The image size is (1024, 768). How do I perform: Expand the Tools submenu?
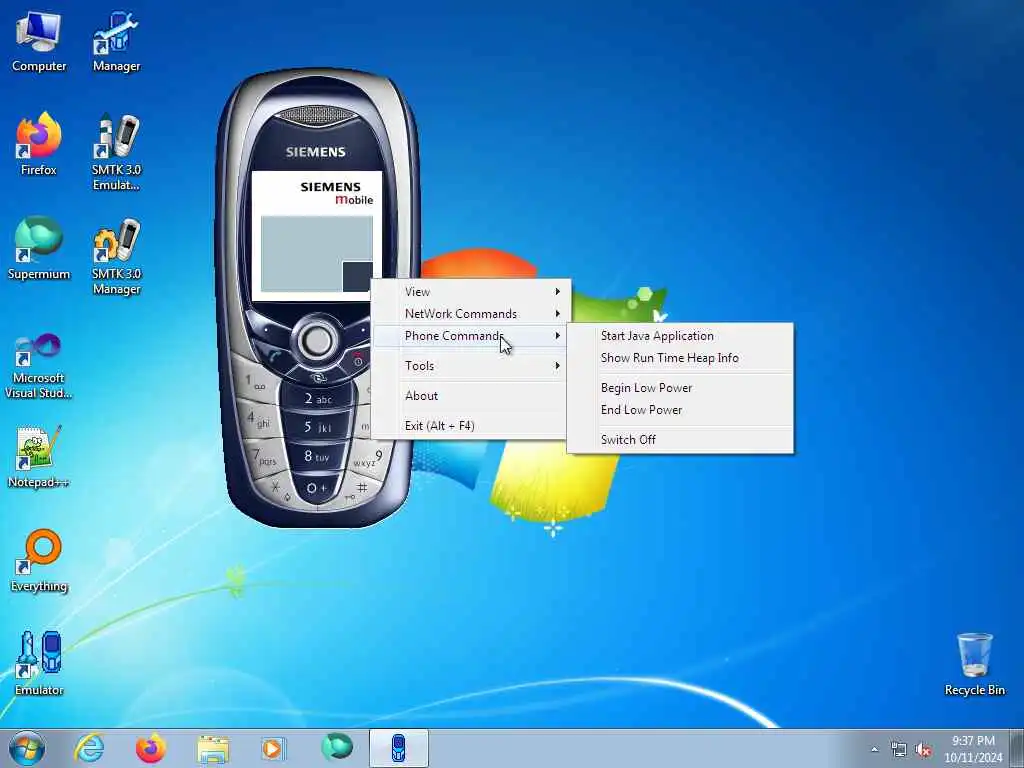click(470, 366)
